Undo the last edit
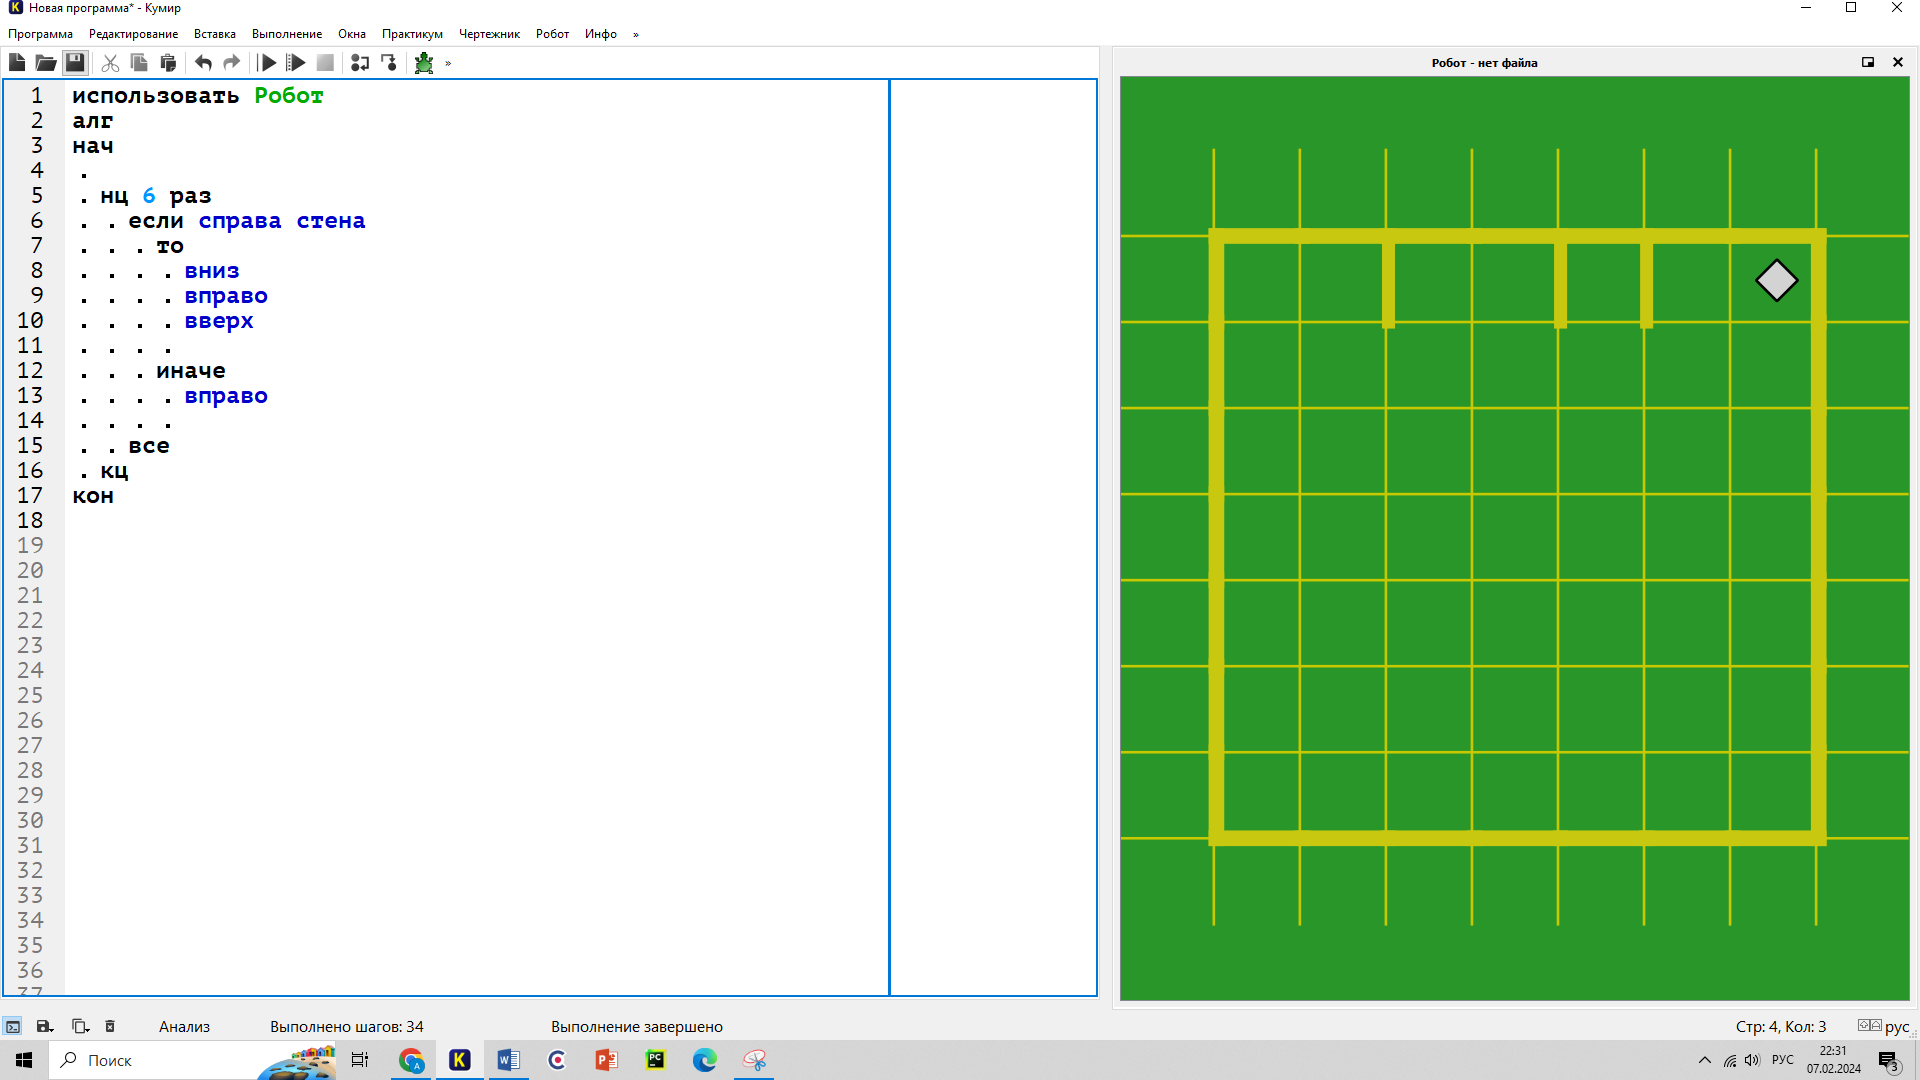 click(x=203, y=63)
